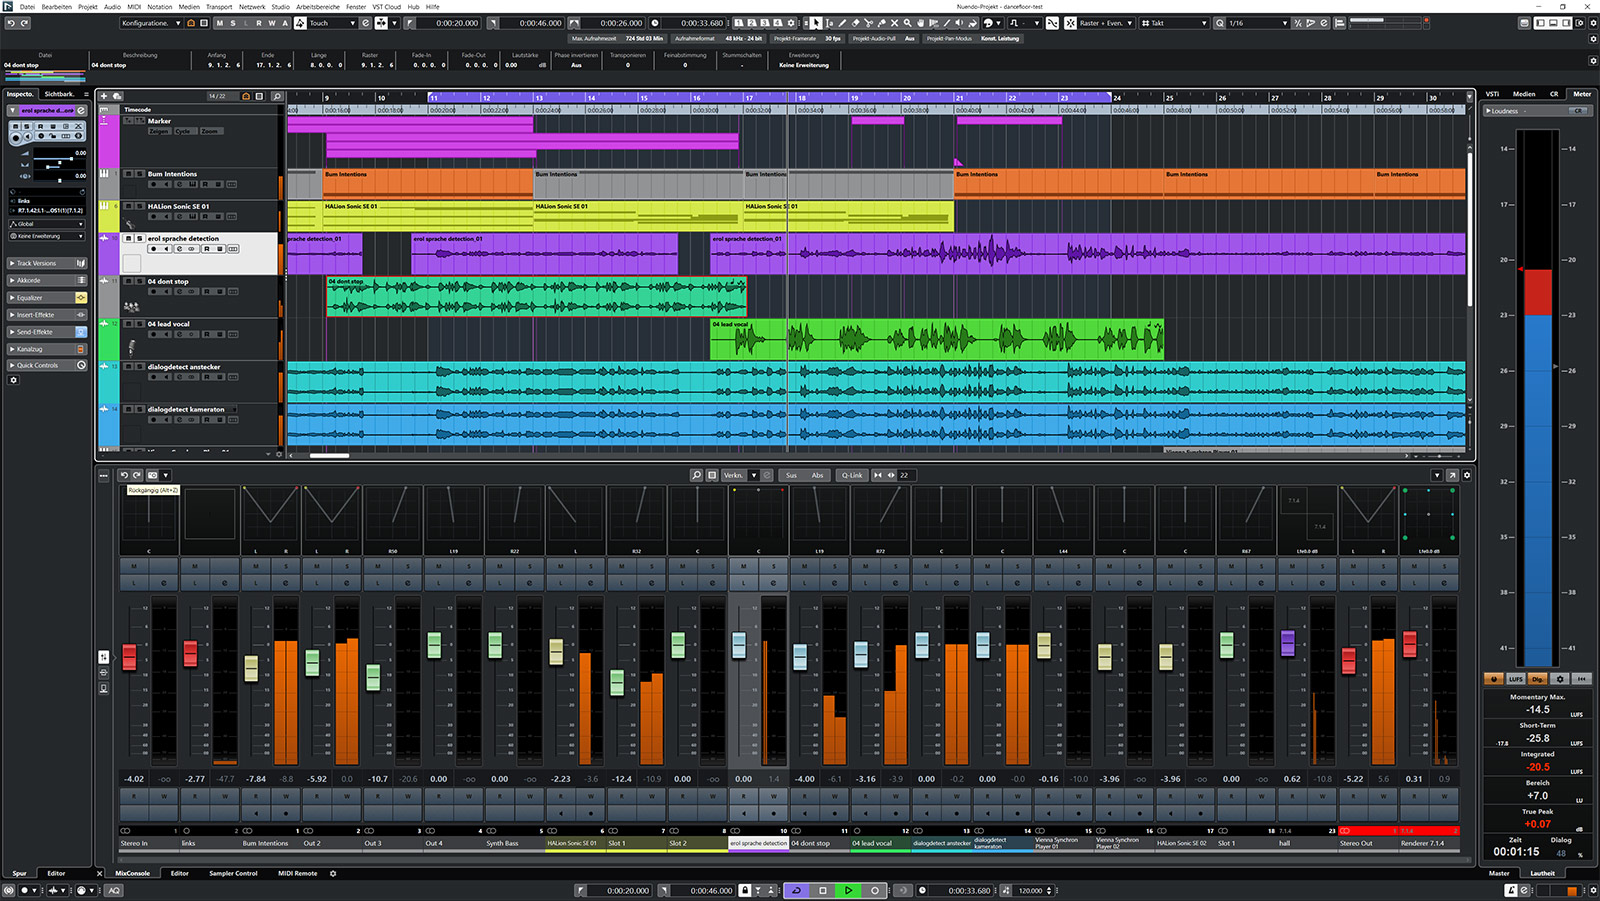This screenshot has height=901, width=1600.
Task: Select the Draw pencil tool
Action: 842,23
